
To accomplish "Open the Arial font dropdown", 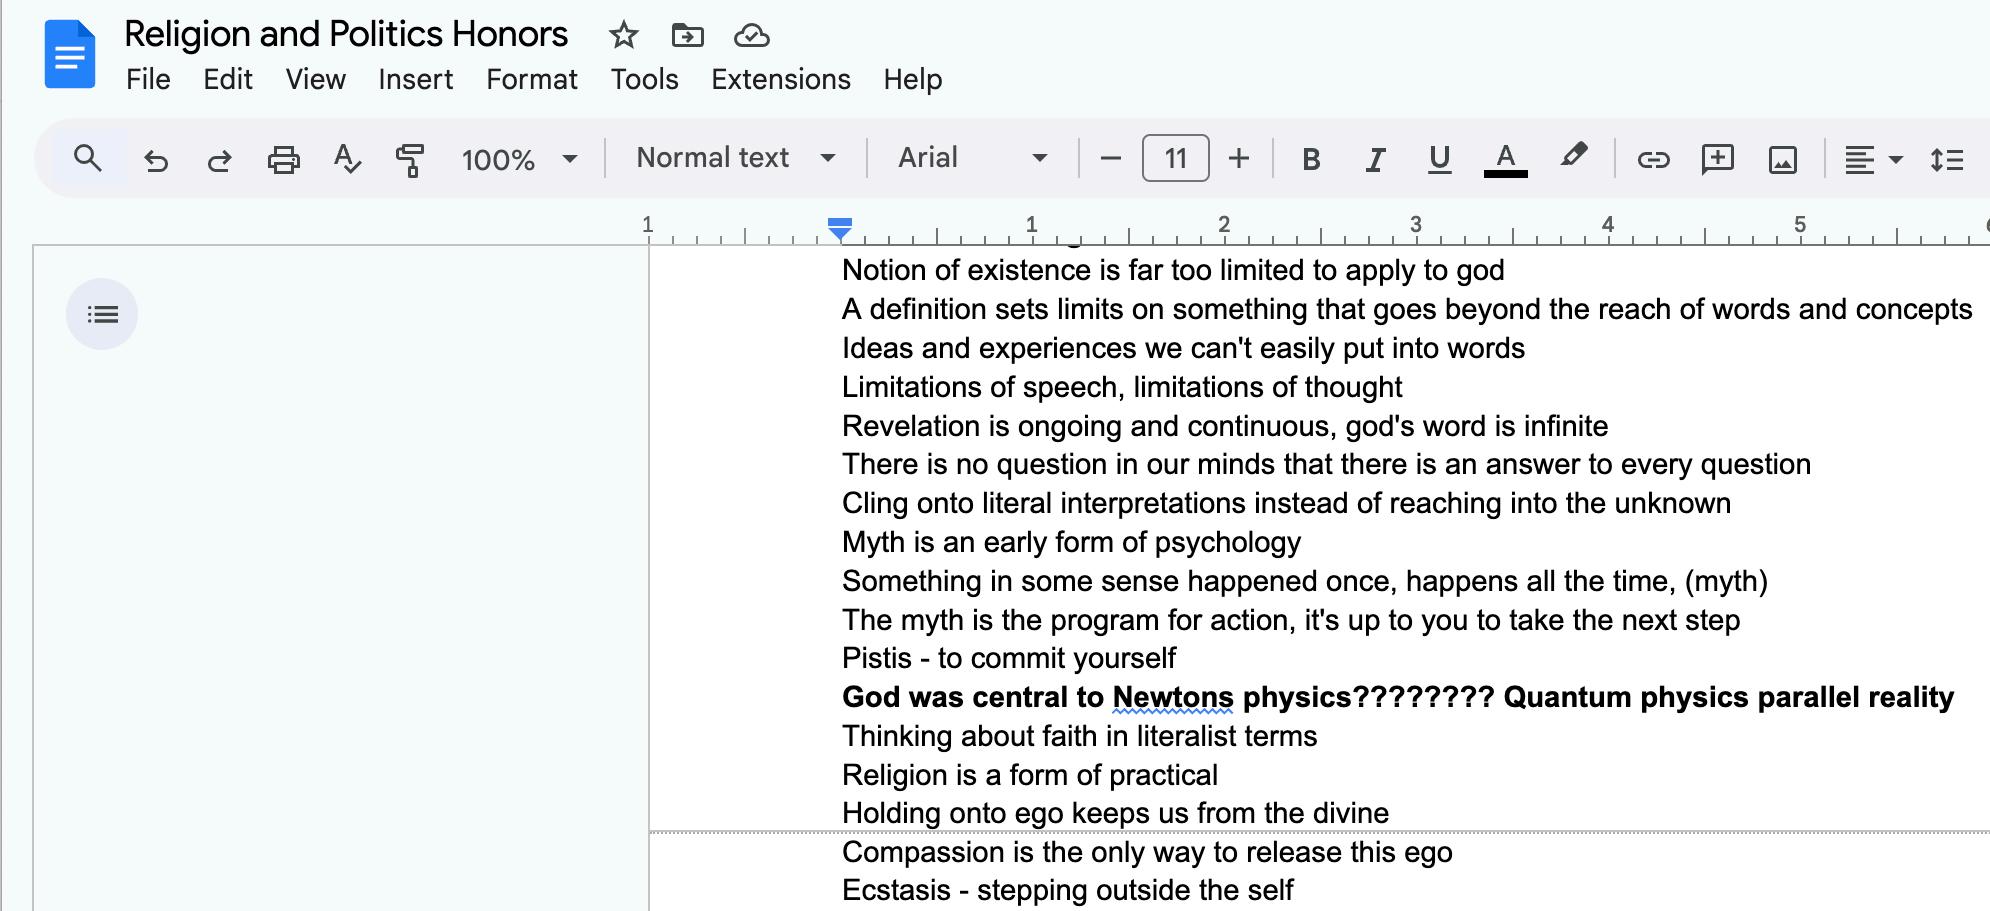I will [x=972, y=158].
